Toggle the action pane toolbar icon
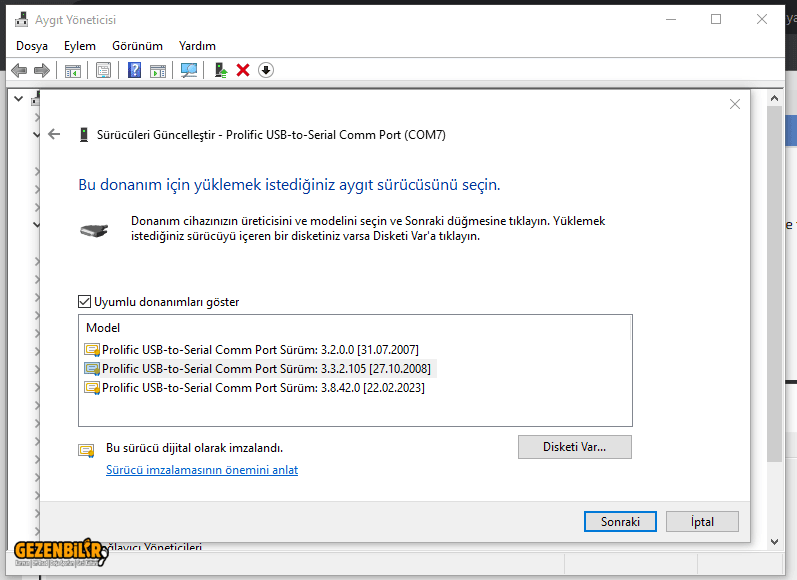The image size is (797, 580). point(158,71)
